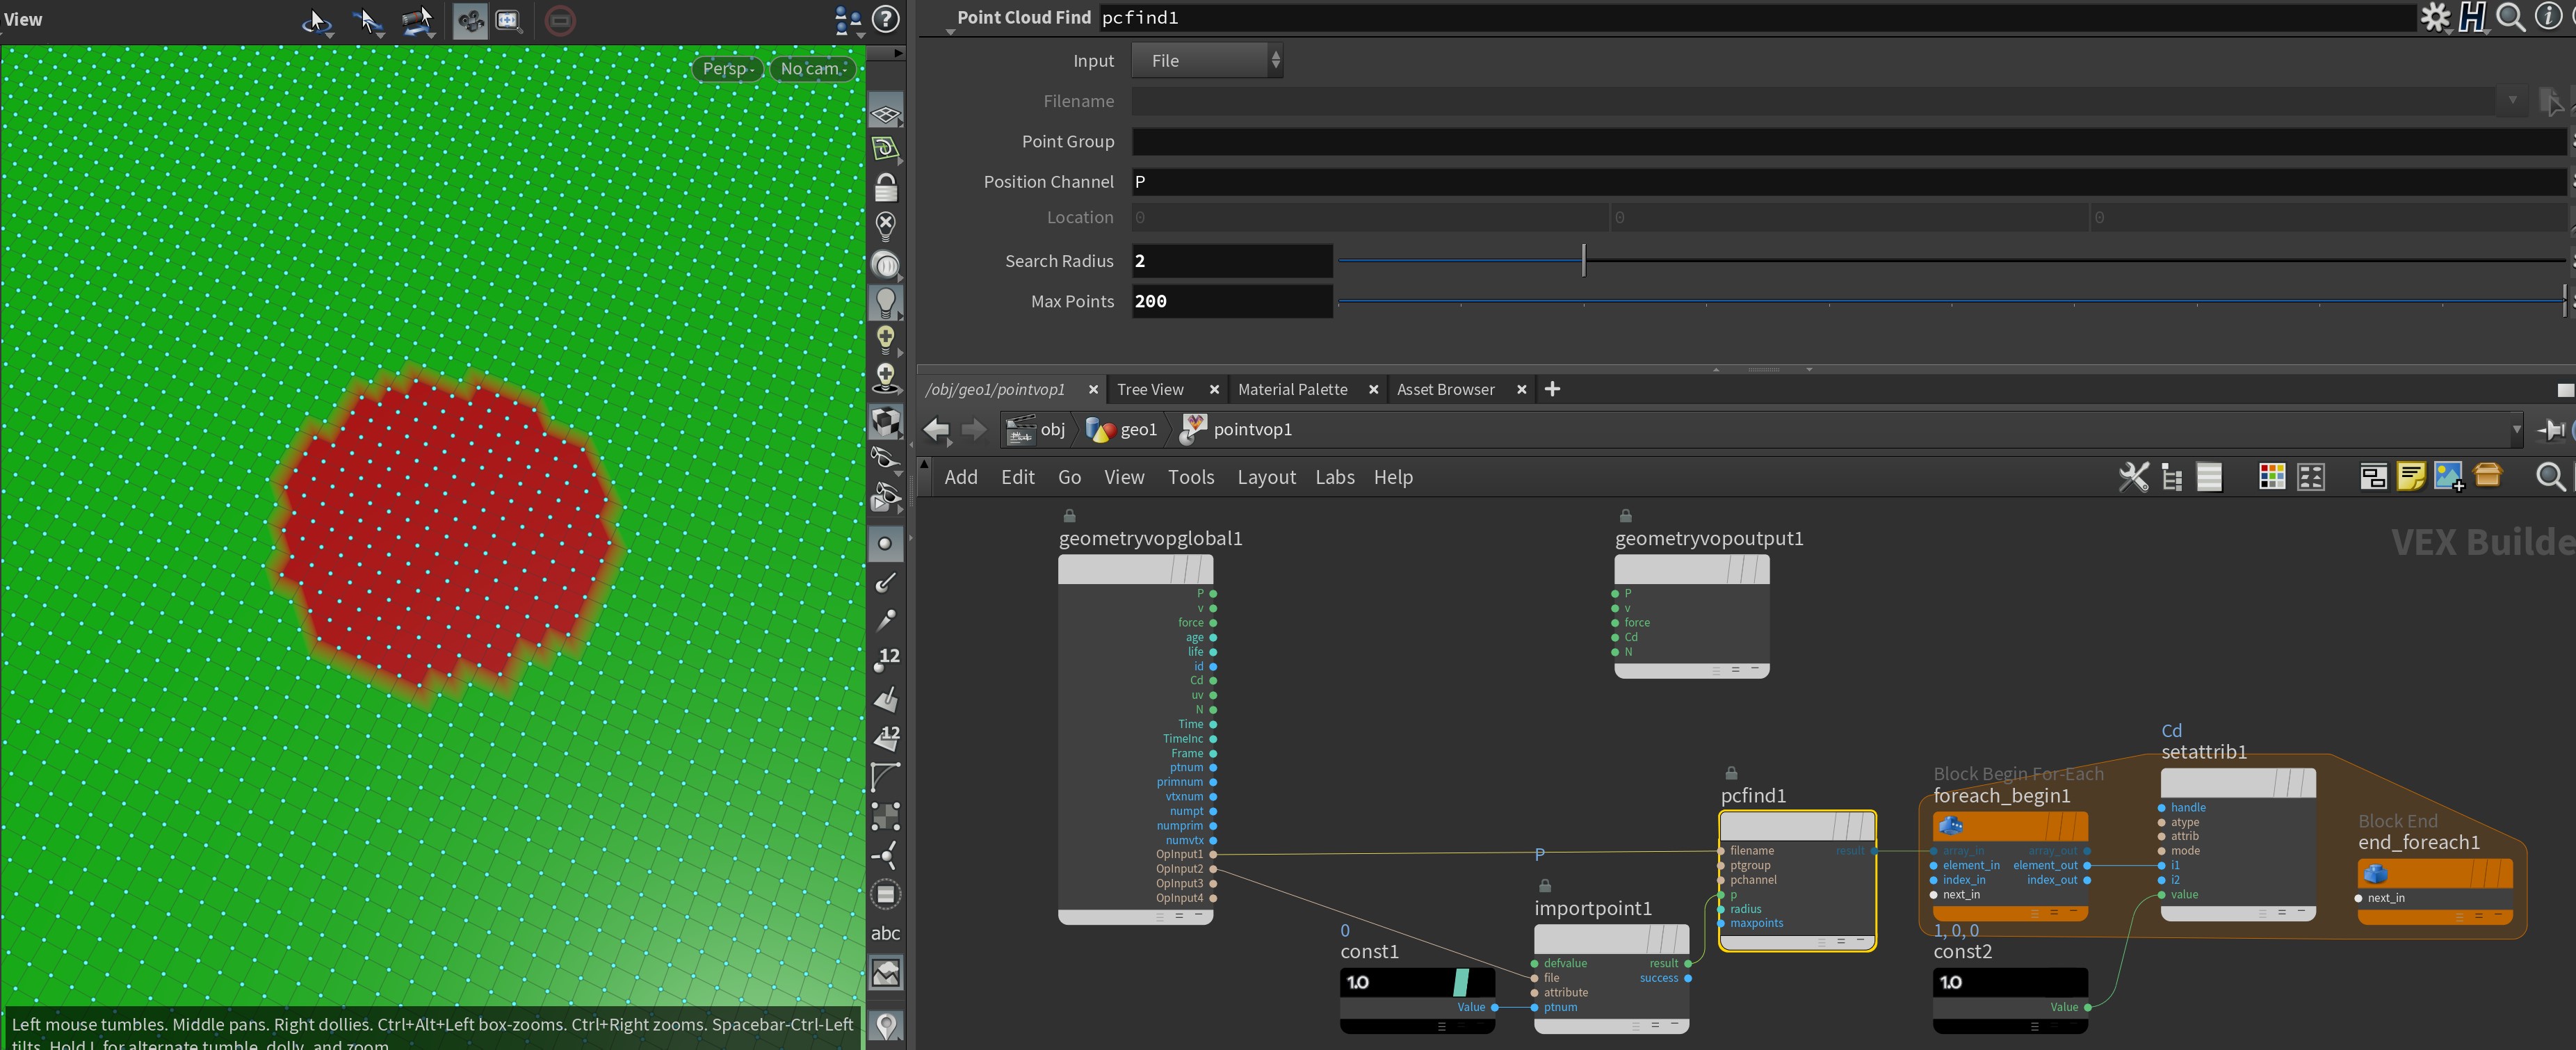The height and width of the screenshot is (1050, 2576).
Task: Toggle the abc text display option
Action: 885,933
